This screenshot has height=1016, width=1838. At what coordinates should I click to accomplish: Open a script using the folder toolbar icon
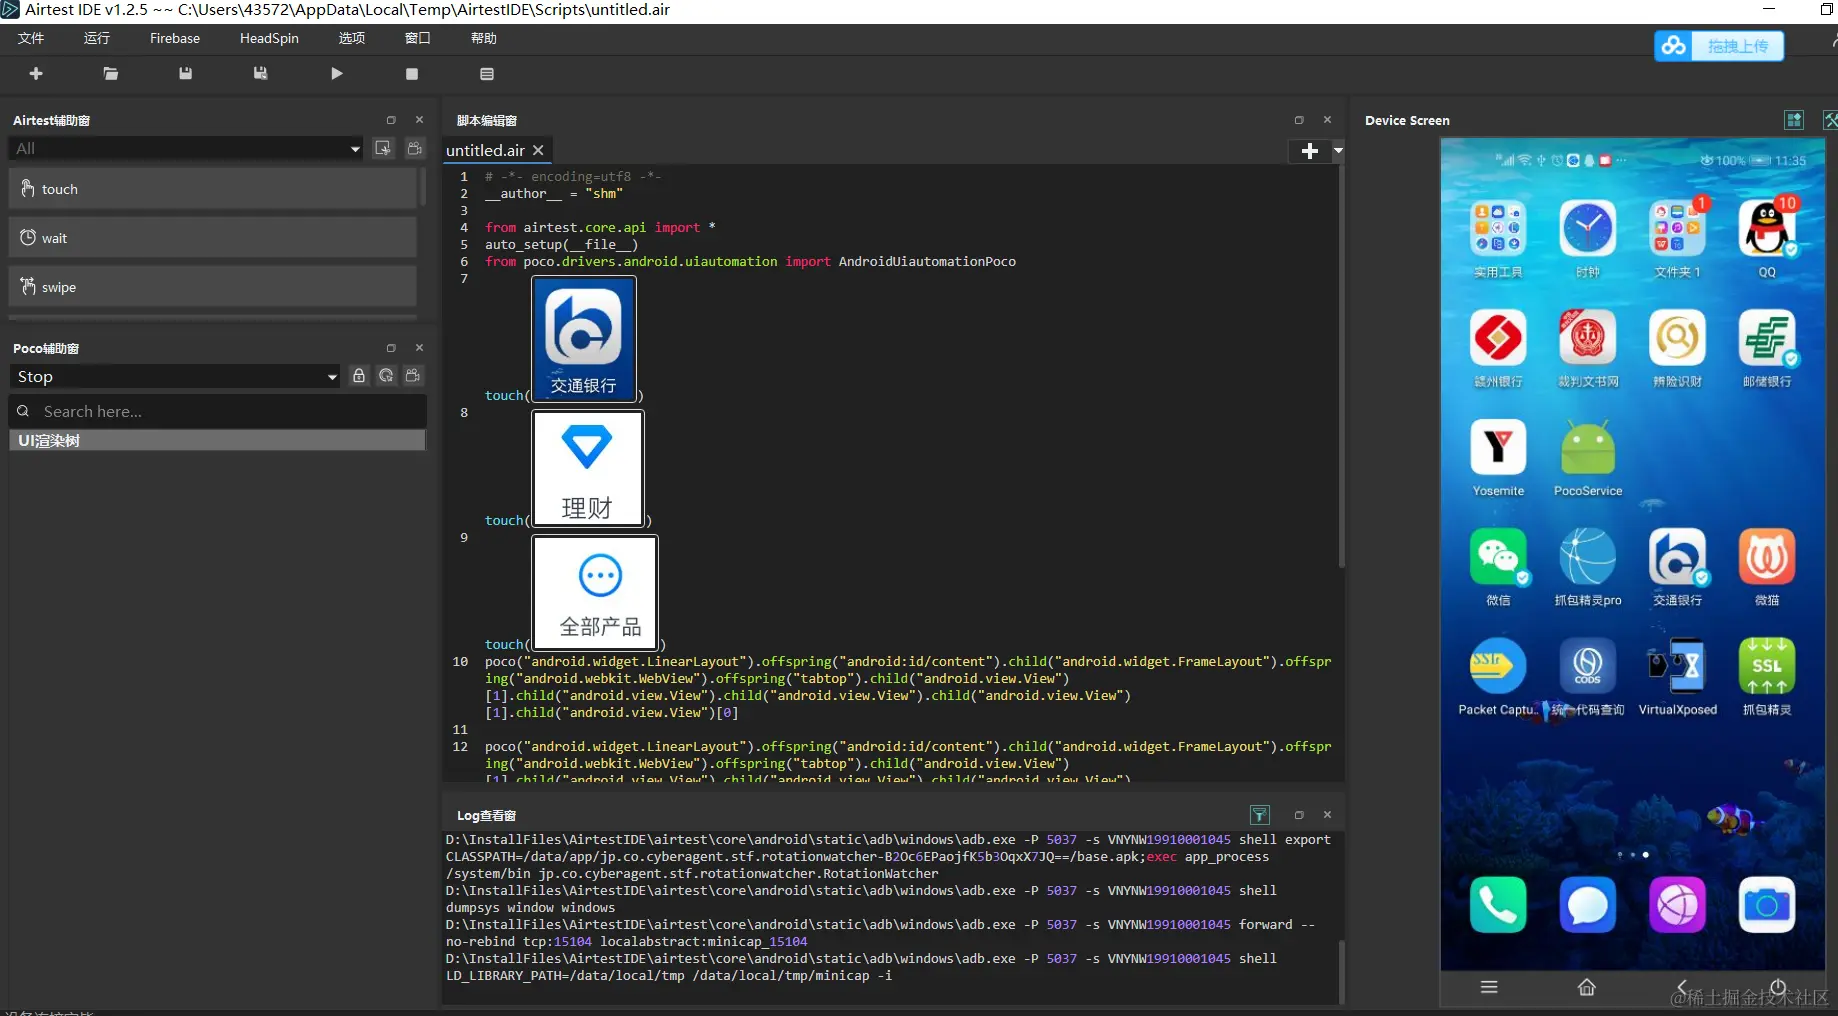pyautogui.click(x=111, y=74)
